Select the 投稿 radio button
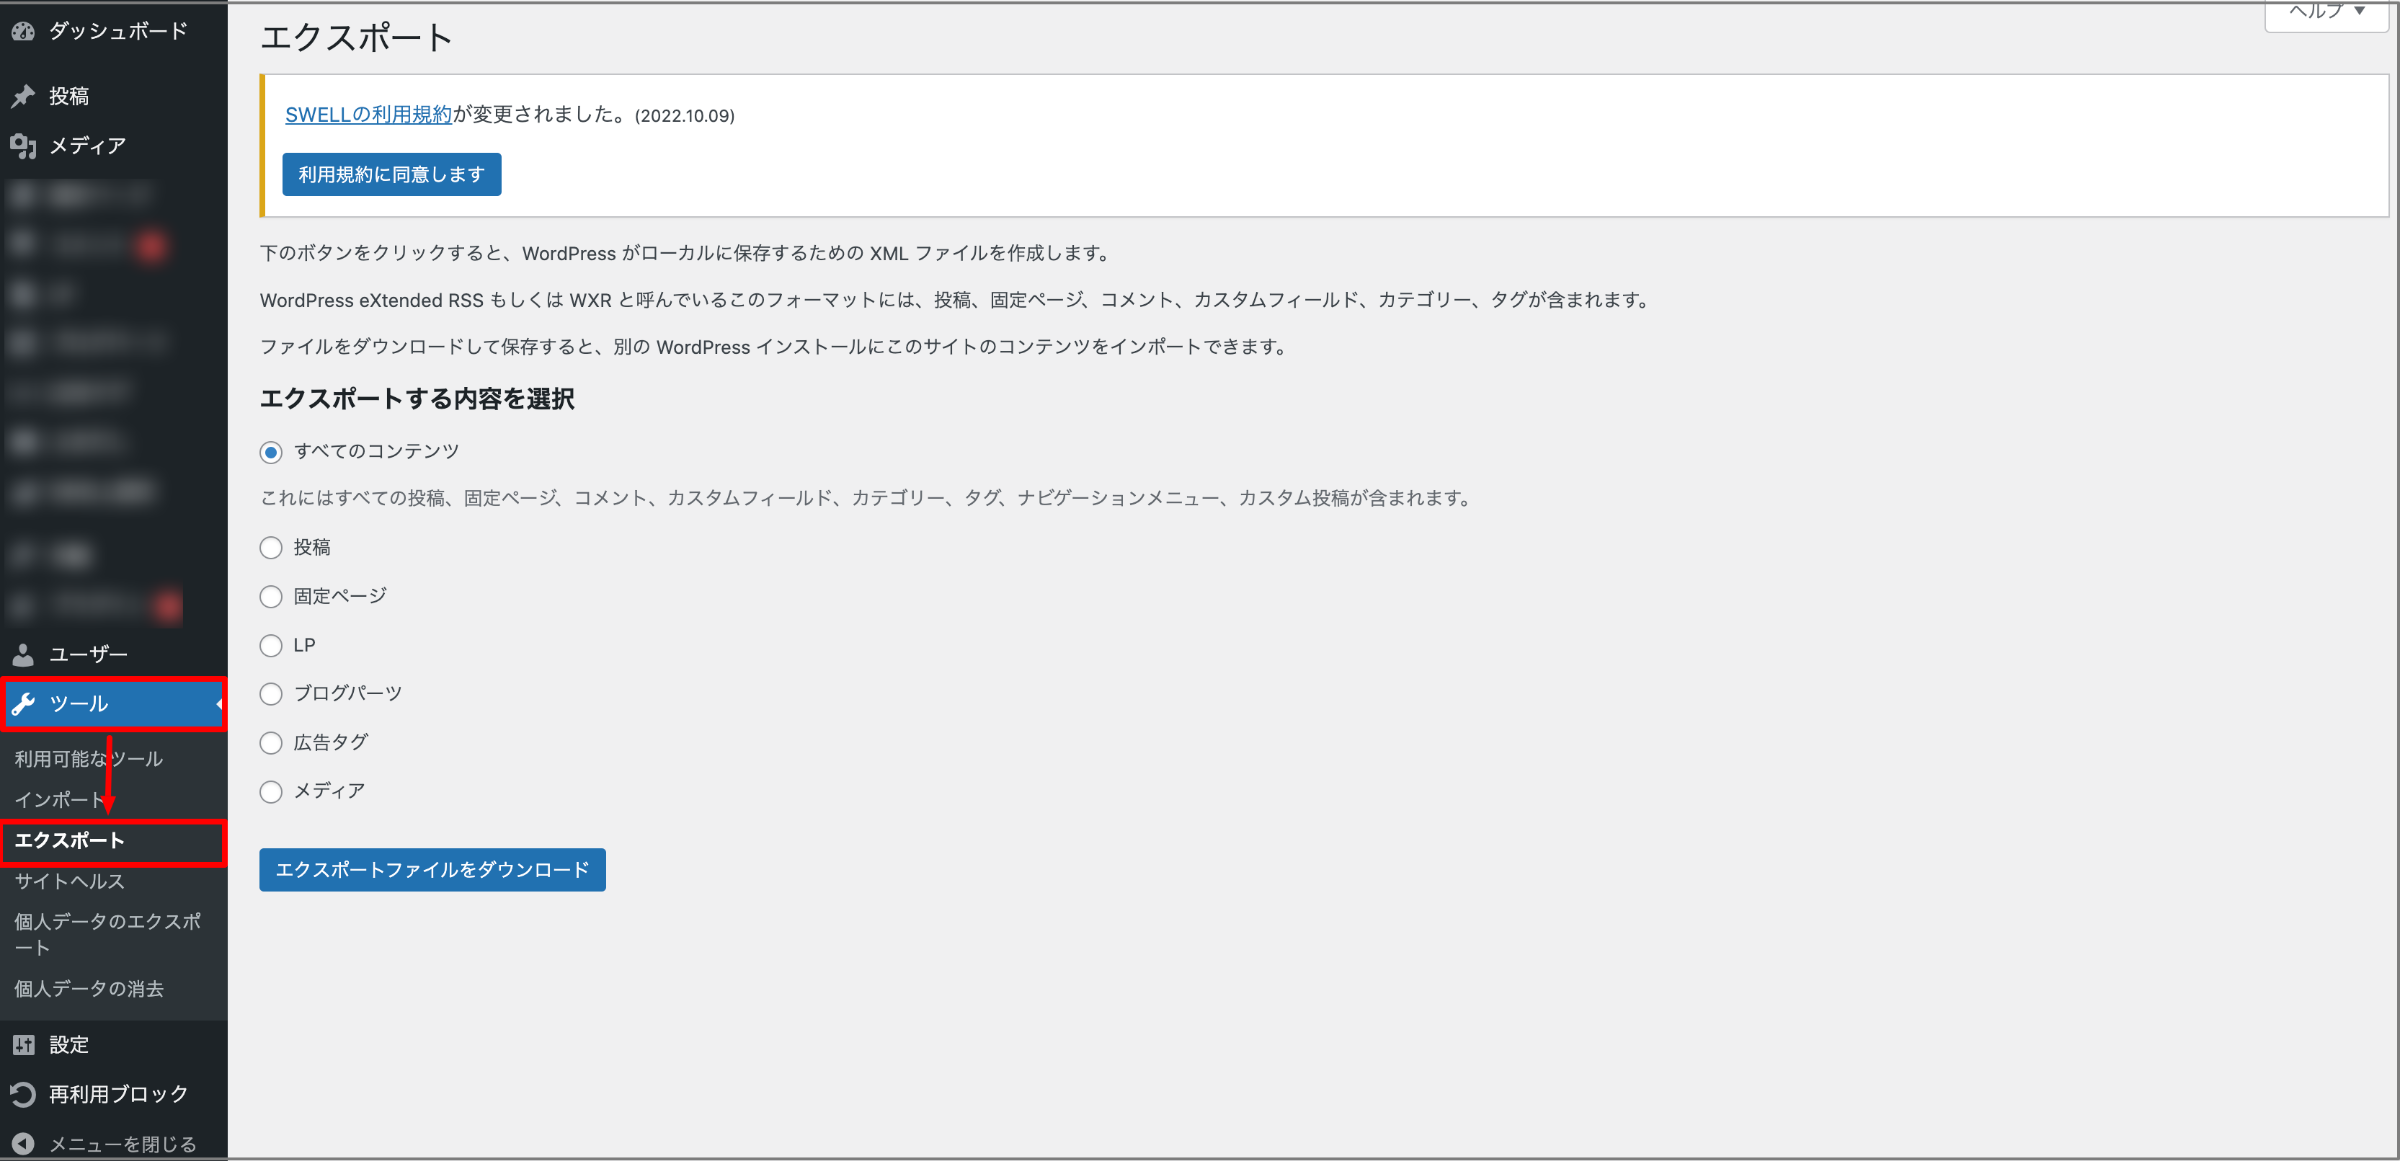Image resolution: width=2400 pixels, height=1161 pixels. click(271, 548)
